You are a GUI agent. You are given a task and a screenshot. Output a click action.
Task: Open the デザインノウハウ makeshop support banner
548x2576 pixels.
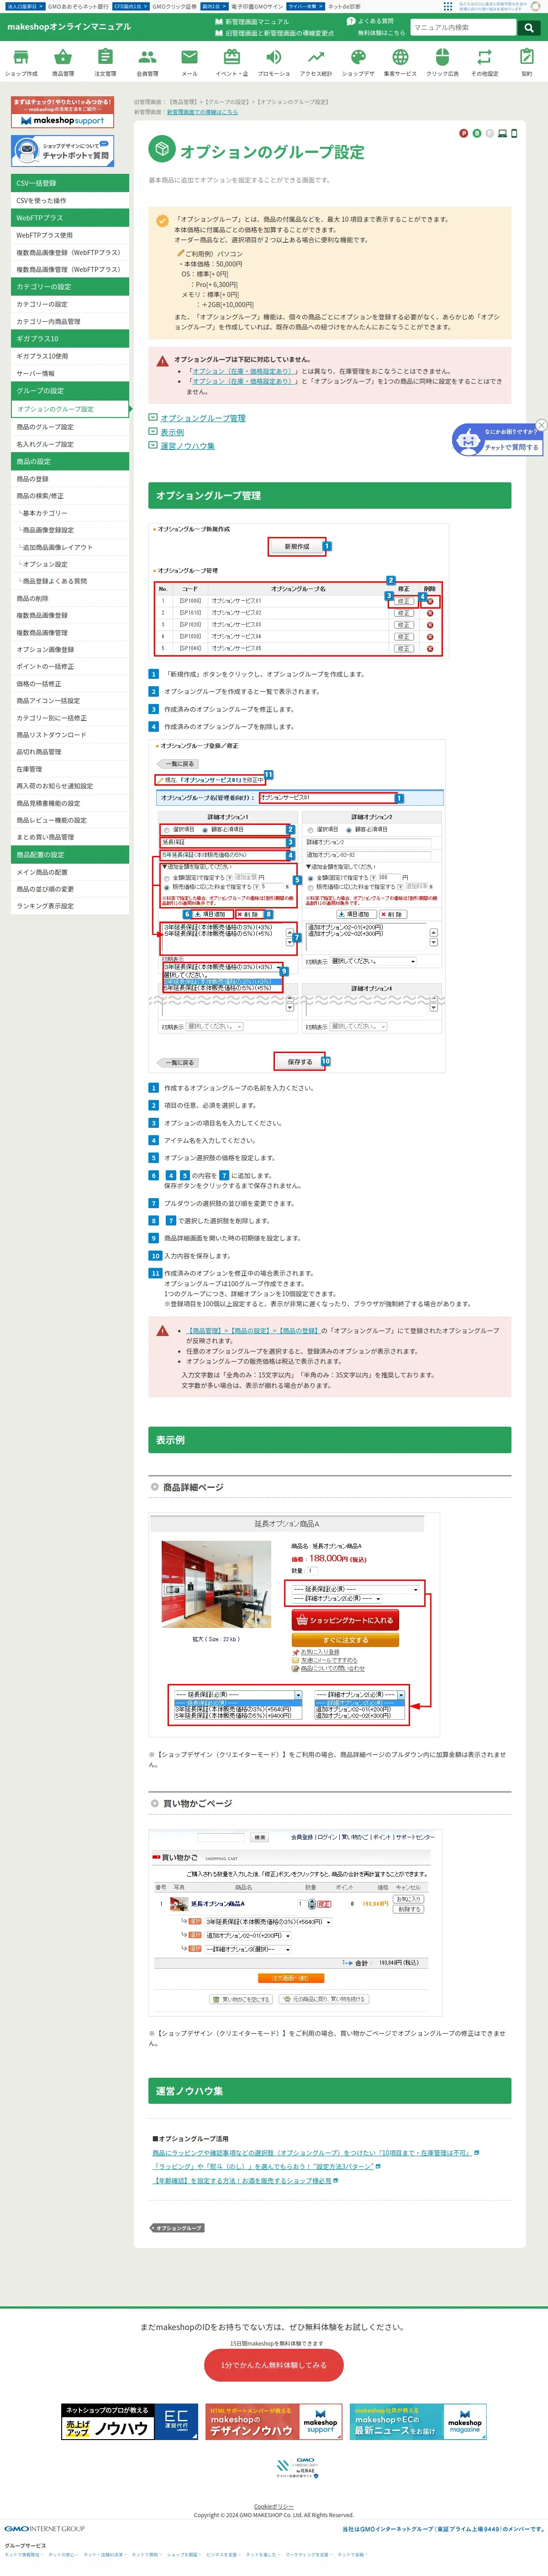[x=274, y=2422]
